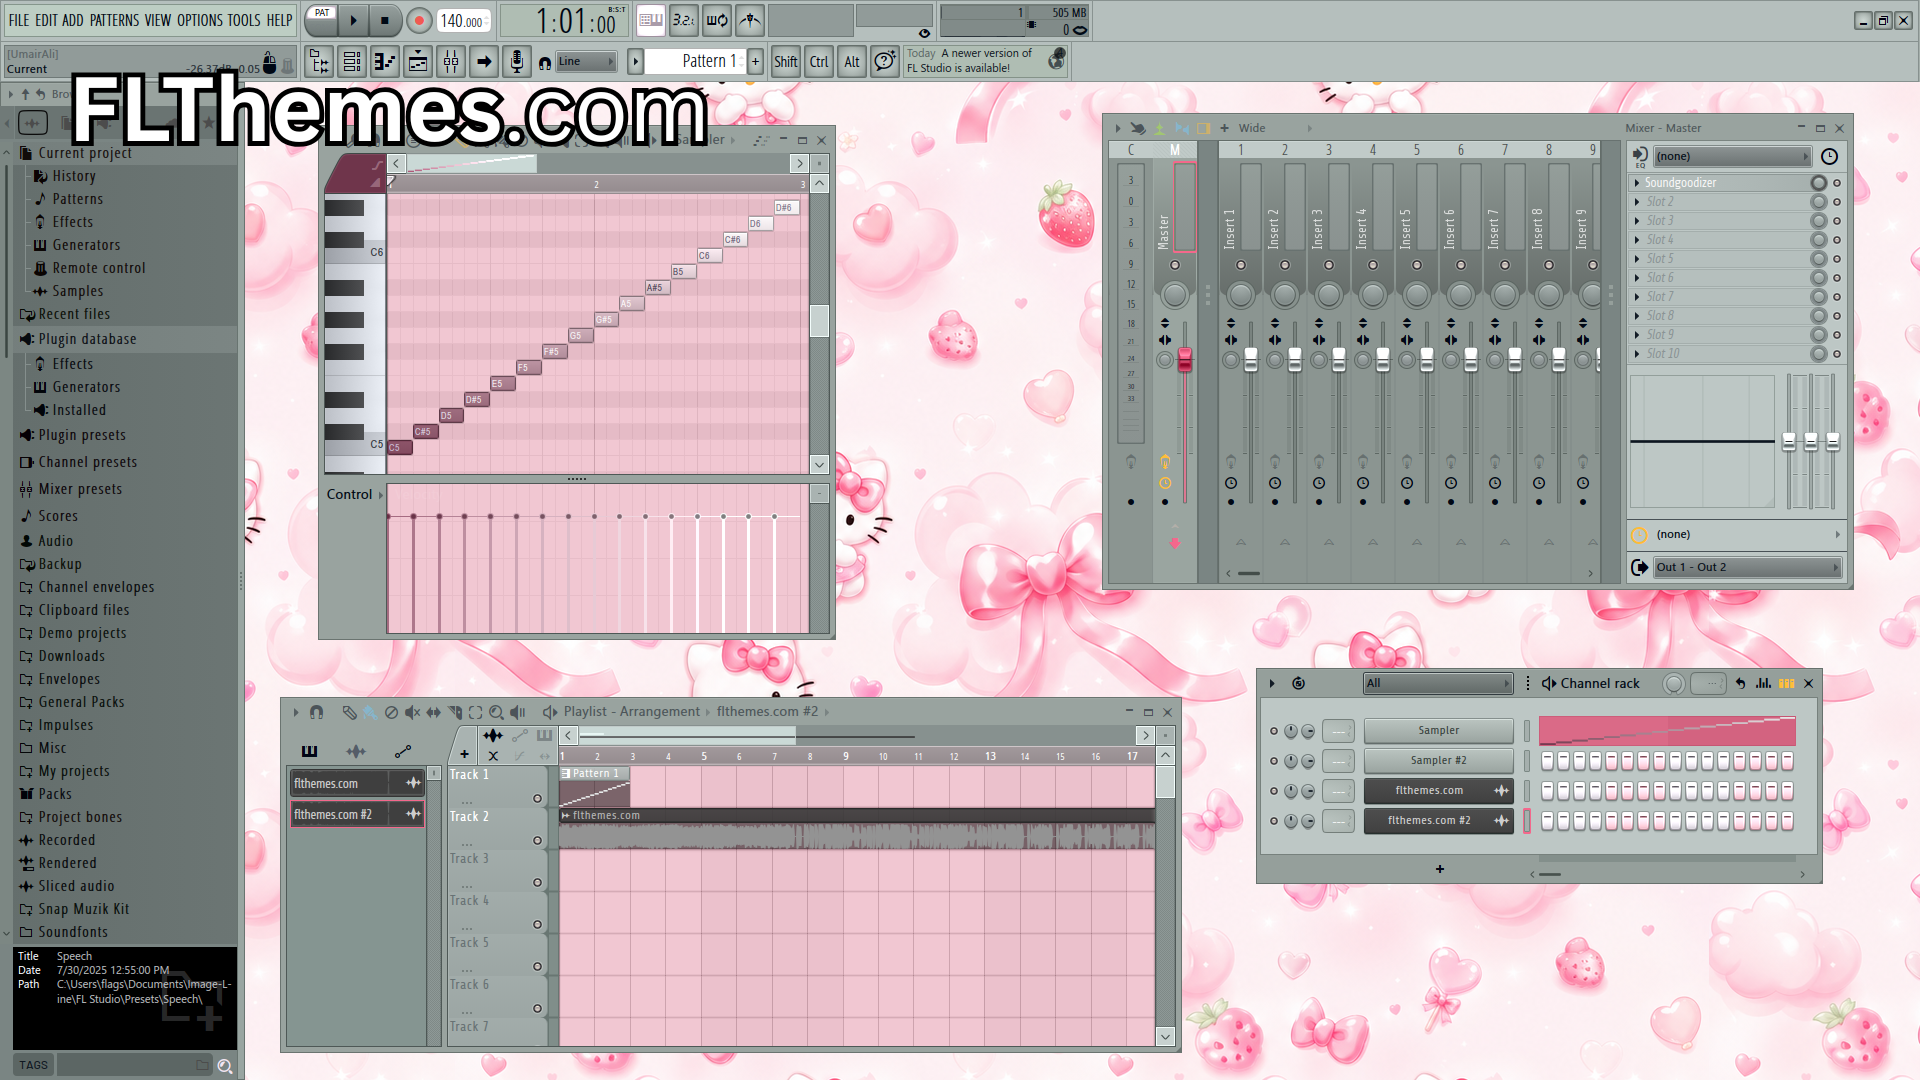Select the Playlist slip tool
This screenshot has width=1920, height=1080.
(x=433, y=712)
